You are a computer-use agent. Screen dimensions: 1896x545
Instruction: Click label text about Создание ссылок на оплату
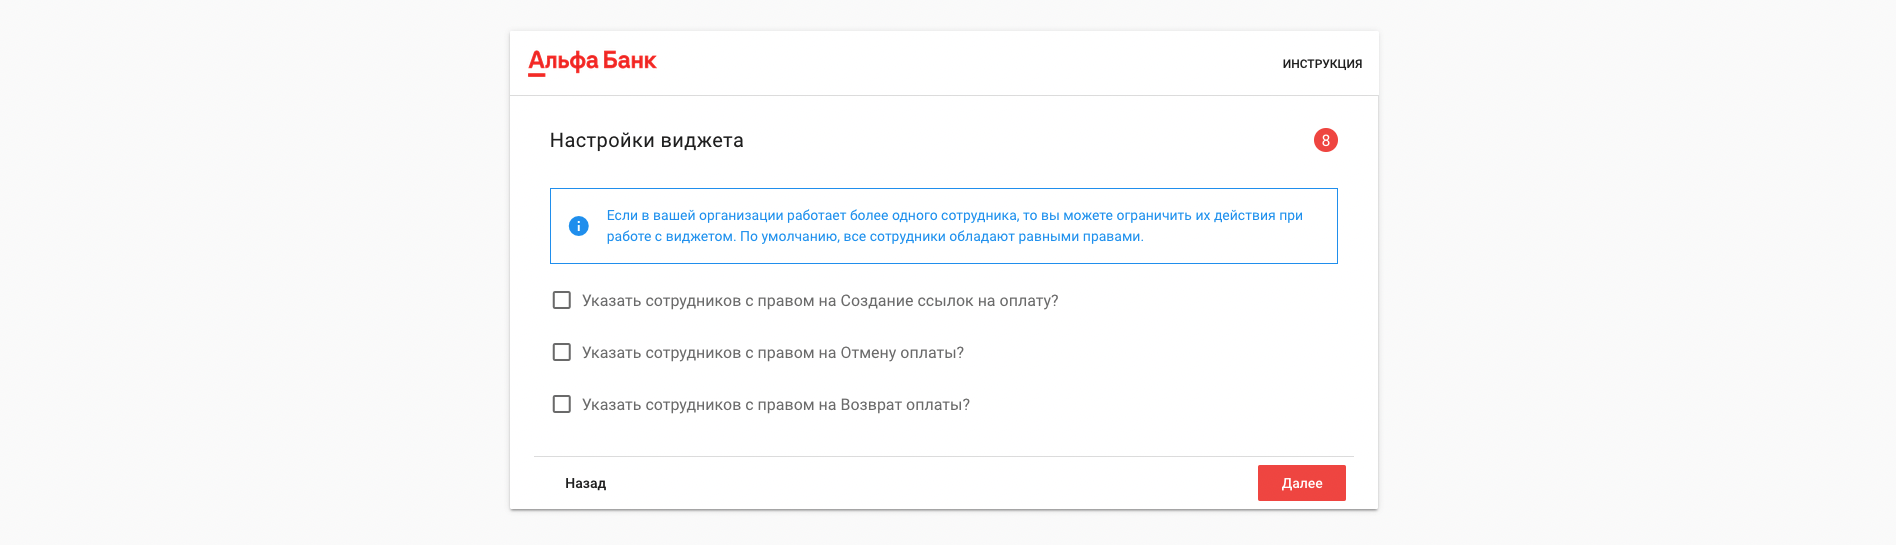820,301
